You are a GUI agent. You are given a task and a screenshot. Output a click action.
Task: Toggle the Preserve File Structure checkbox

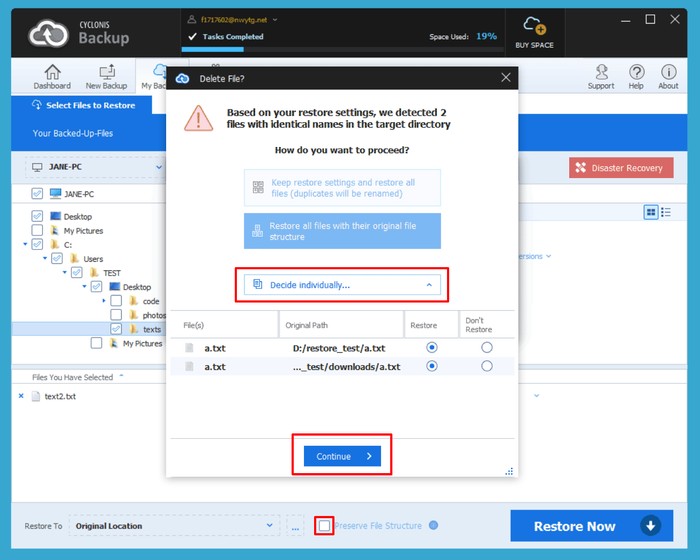coord(323,525)
